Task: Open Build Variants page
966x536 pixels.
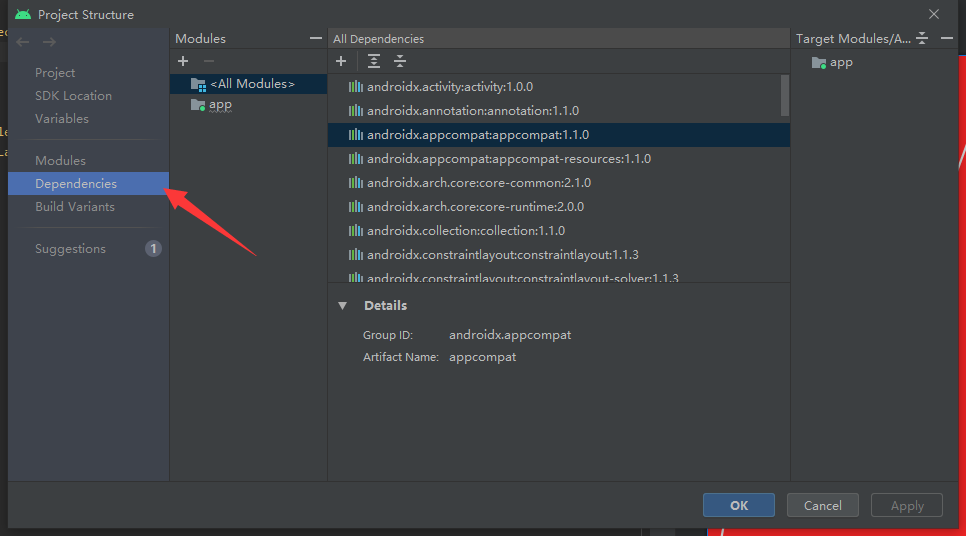Action: (75, 206)
